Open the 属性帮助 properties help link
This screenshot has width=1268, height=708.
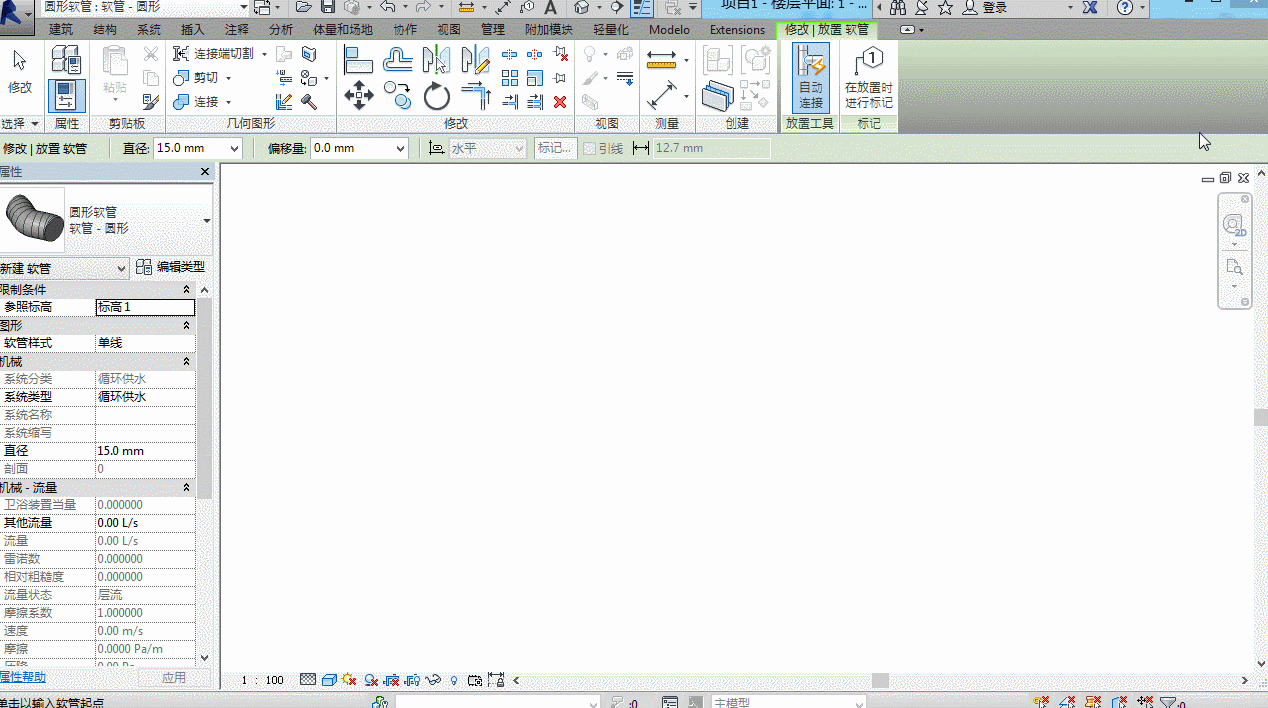click(x=22, y=677)
